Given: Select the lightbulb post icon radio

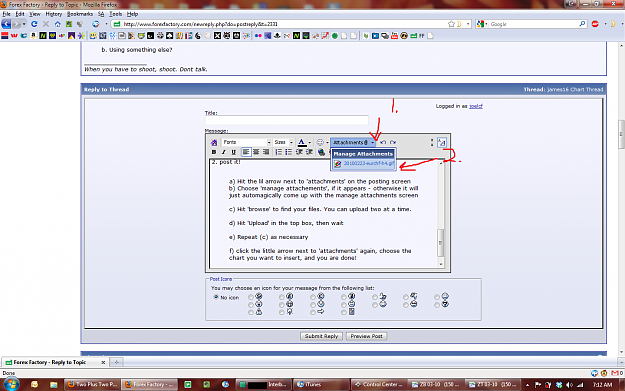Looking at the screenshot, I should [x=282, y=312].
